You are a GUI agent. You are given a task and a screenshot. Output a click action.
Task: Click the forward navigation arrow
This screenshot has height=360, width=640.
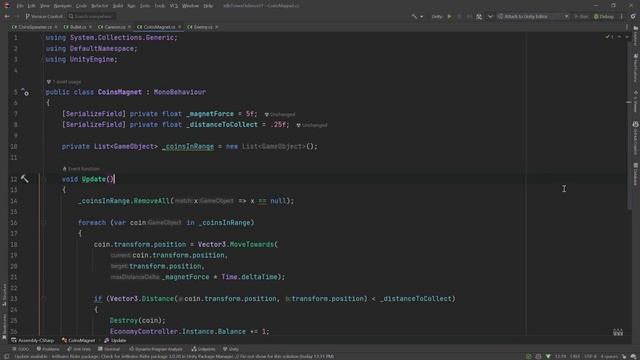(17, 16)
